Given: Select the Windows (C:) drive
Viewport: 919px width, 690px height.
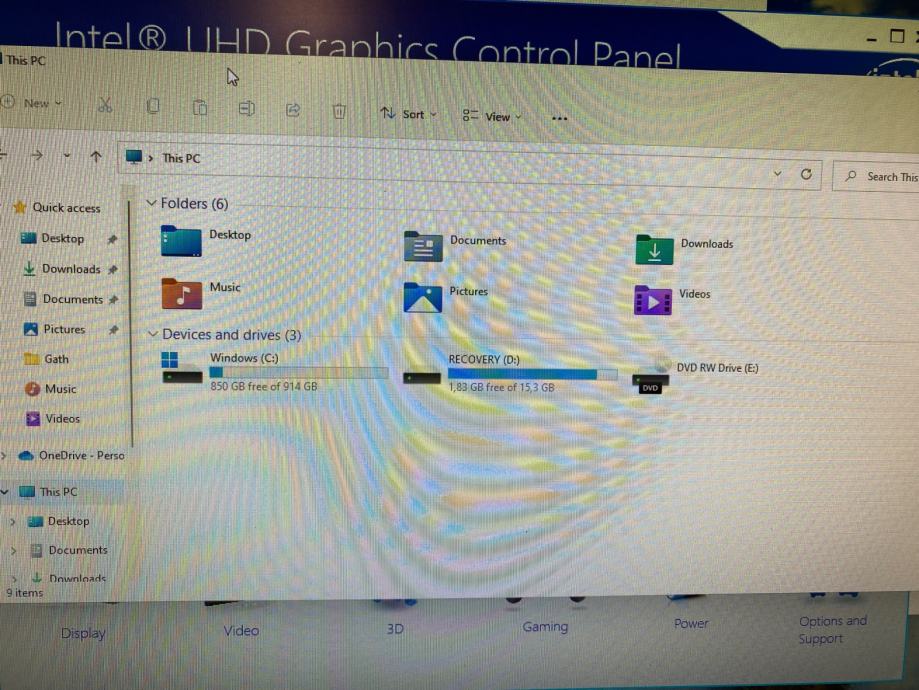Looking at the screenshot, I should 274,372.
